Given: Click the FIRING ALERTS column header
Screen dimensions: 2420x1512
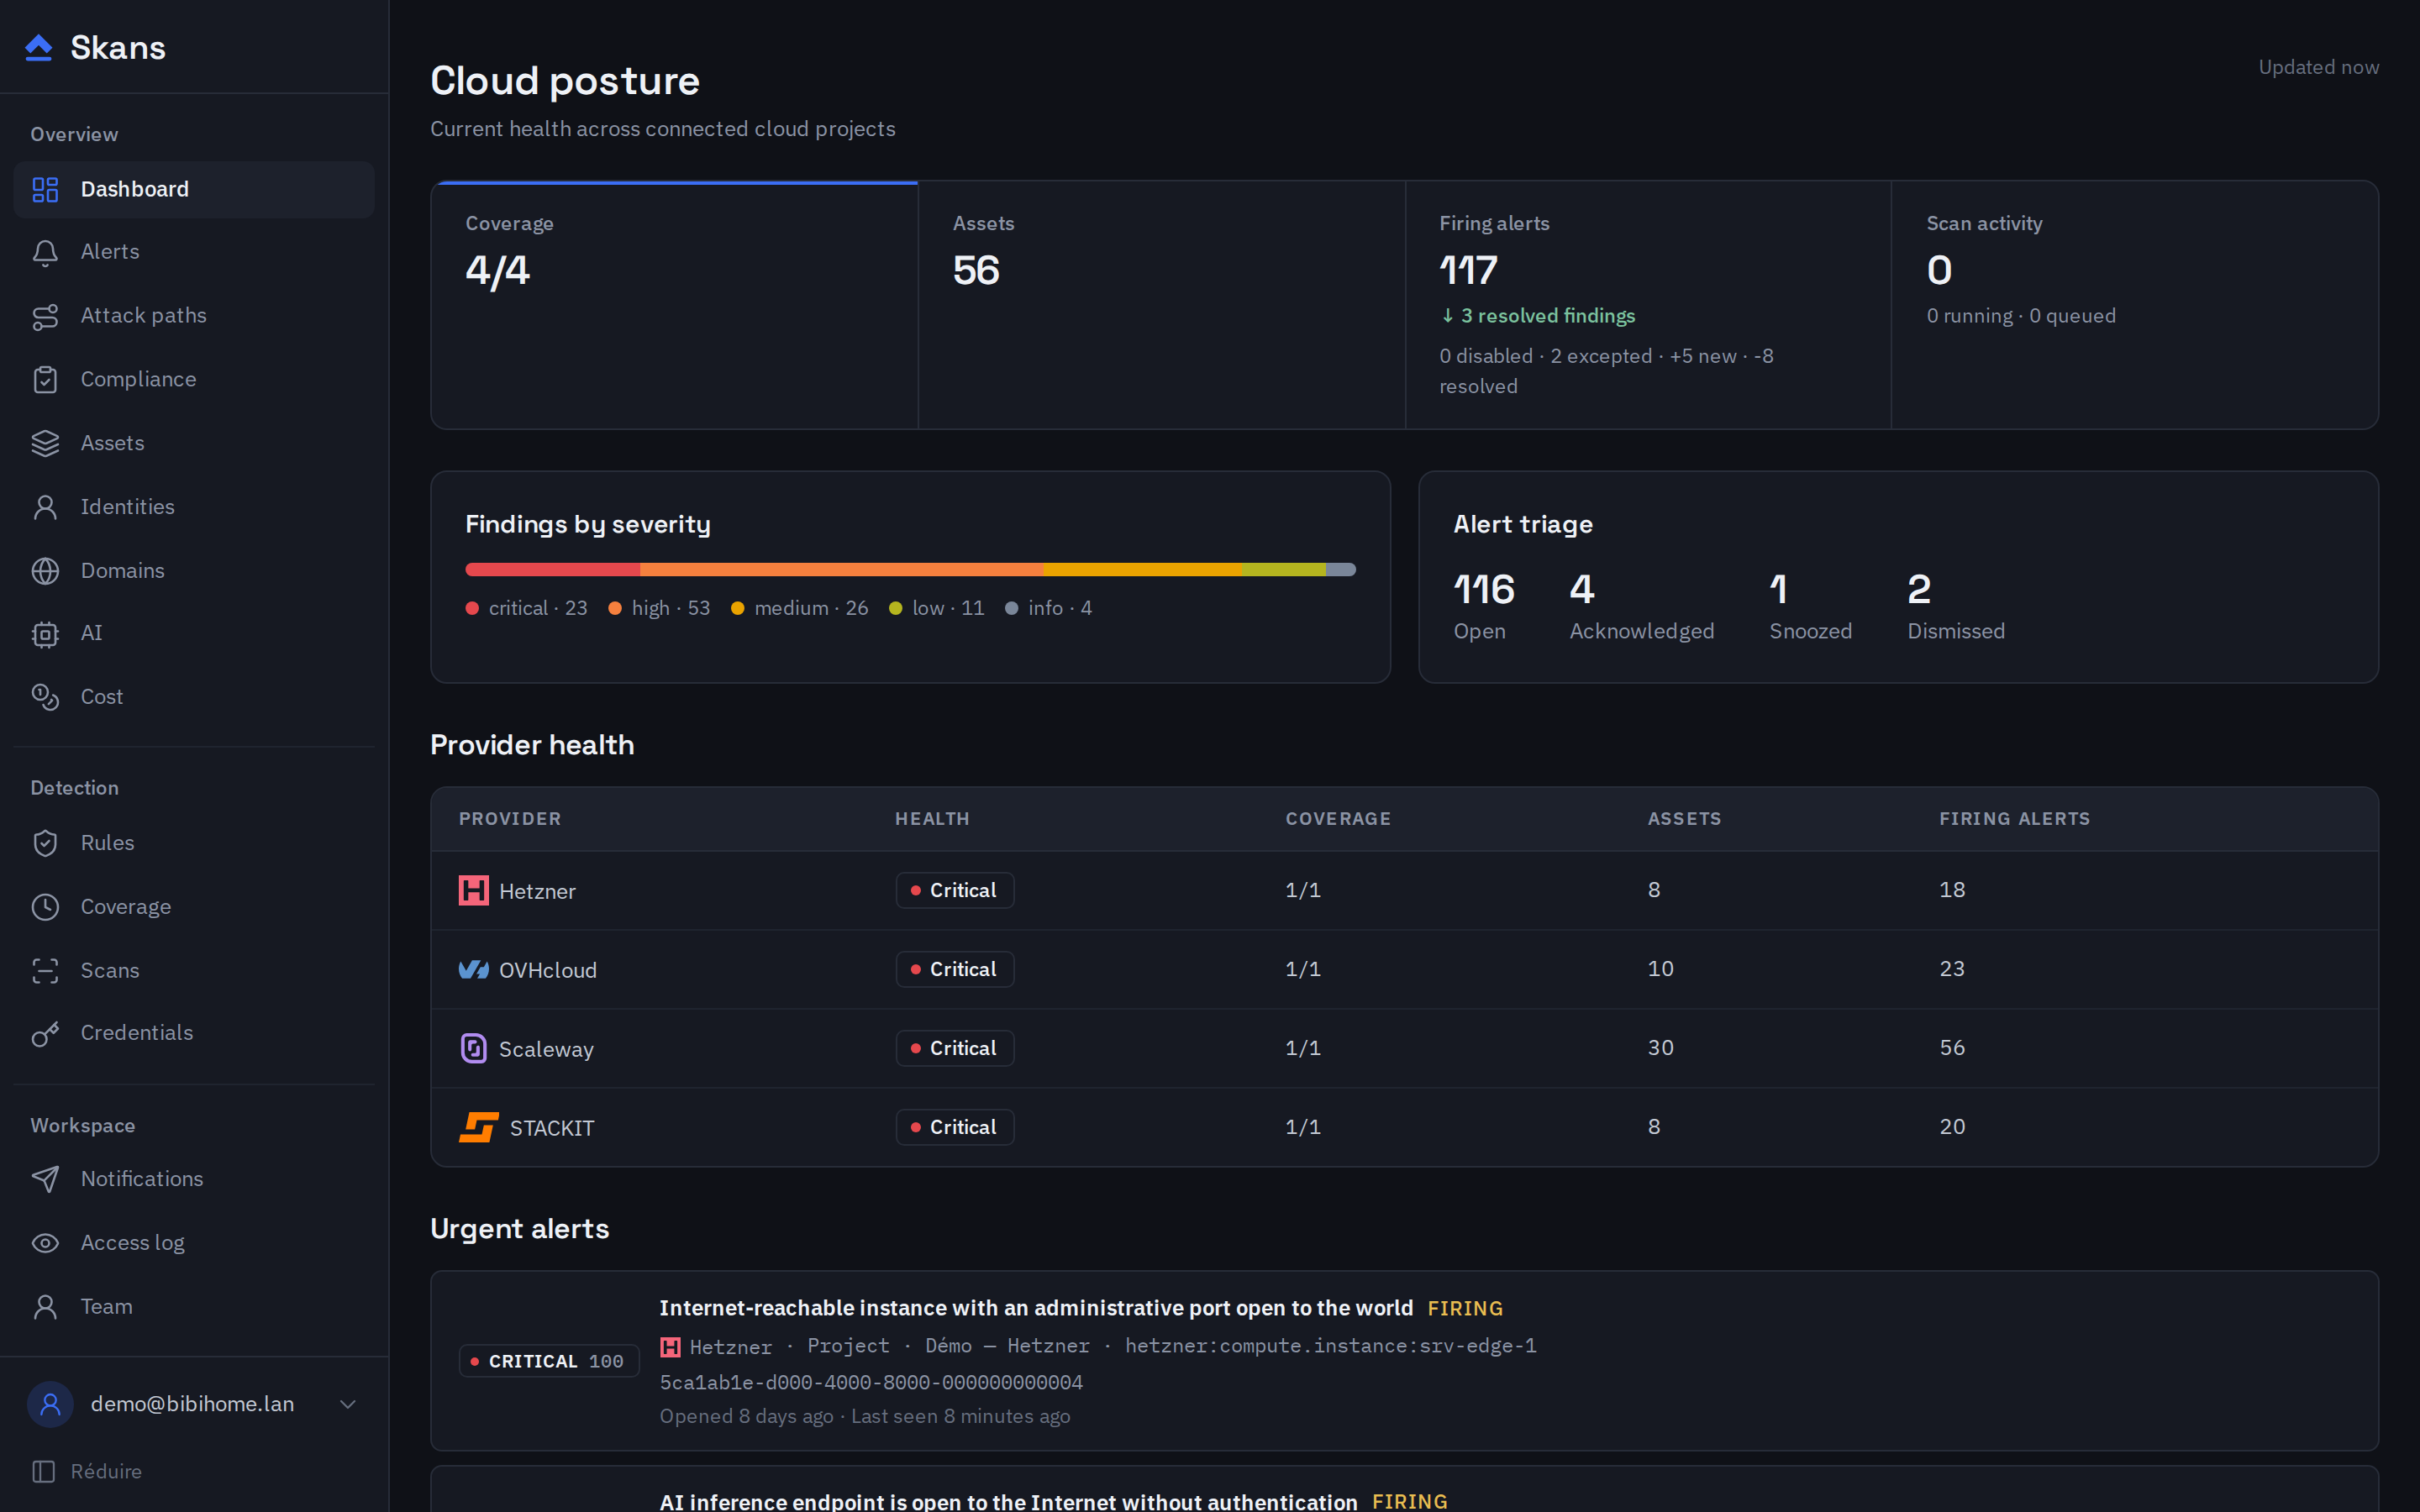Looking at the screenshot, I should click(2014, 819).
